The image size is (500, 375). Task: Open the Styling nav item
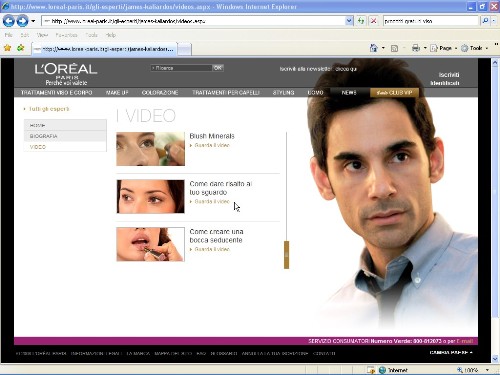pyautogui.click(x=283, y=93)
